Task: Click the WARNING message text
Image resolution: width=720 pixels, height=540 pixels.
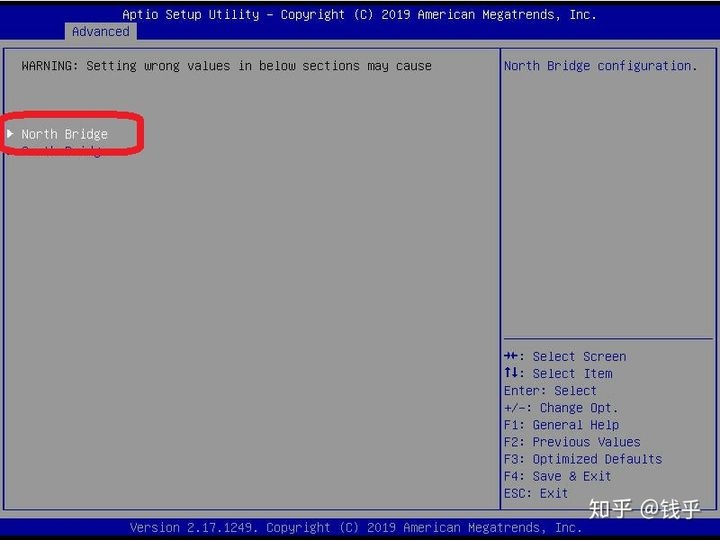Action: 226,66
